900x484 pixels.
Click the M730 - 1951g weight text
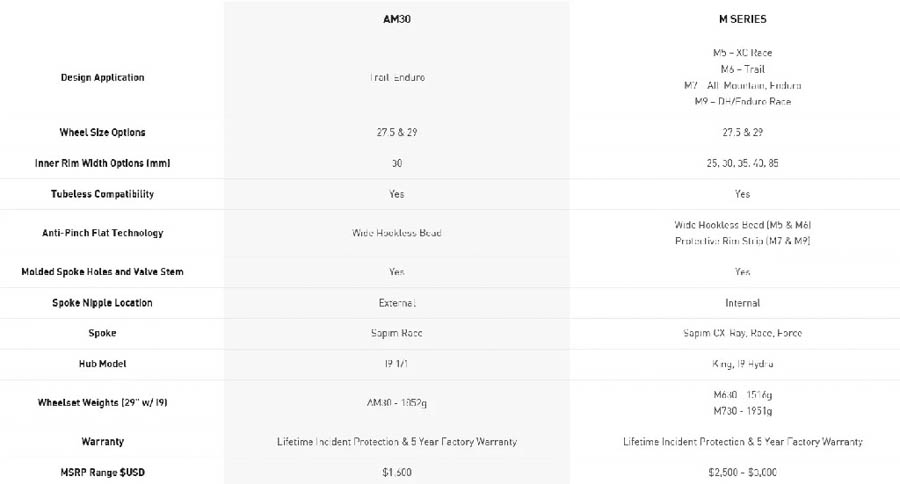[x=742, y=411]
